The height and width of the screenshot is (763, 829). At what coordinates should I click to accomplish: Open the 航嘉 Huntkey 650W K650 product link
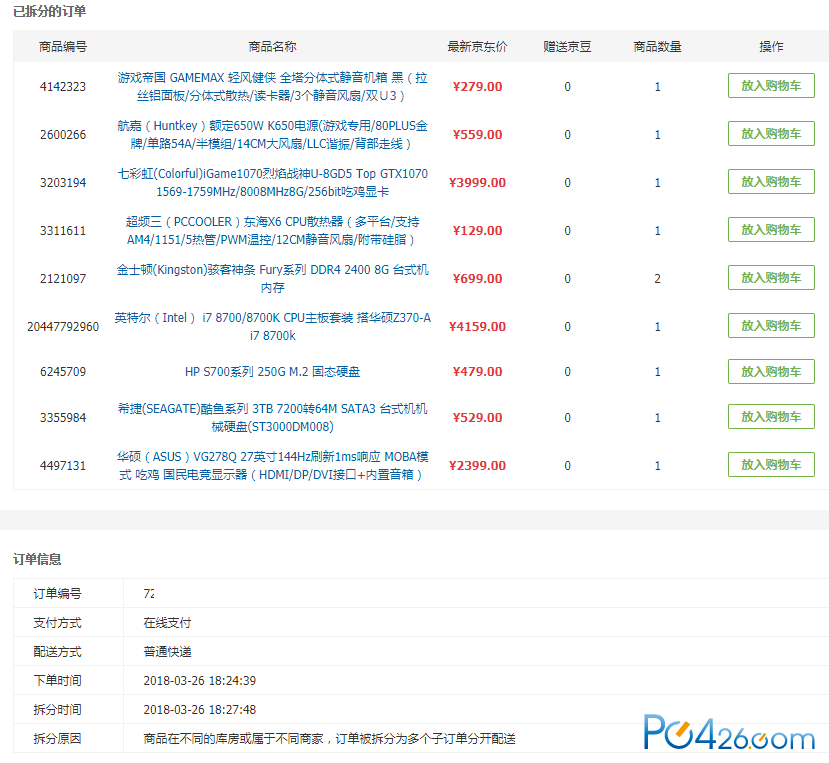[272, 135]
